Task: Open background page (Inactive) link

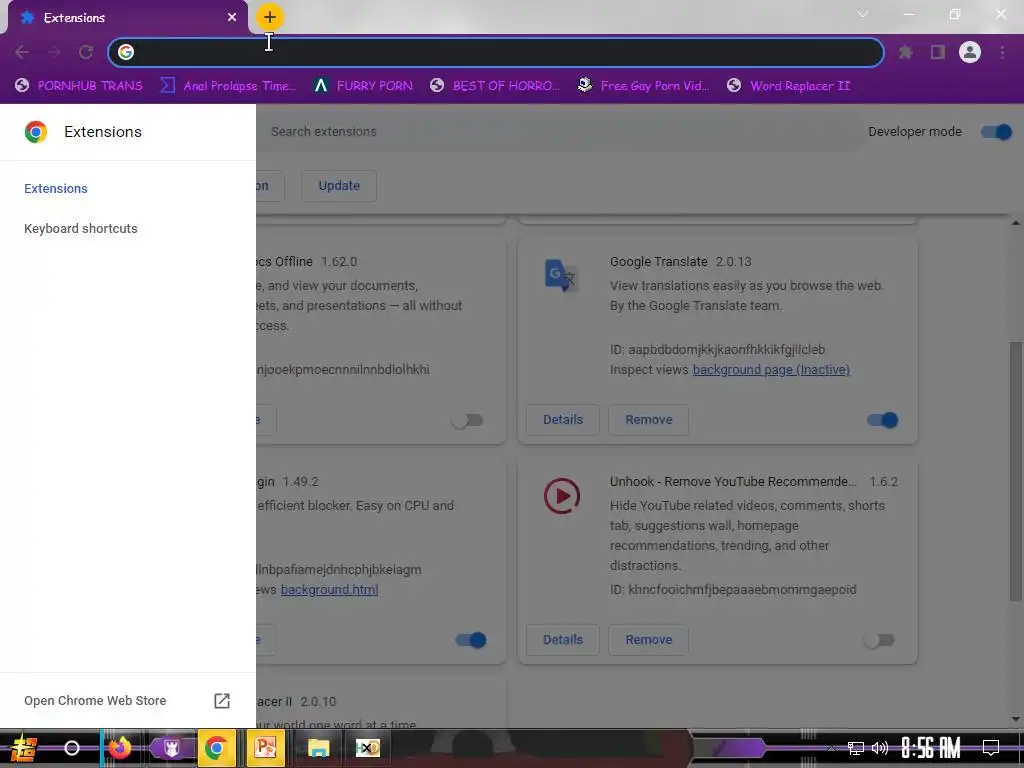Action: pos(771,370)
